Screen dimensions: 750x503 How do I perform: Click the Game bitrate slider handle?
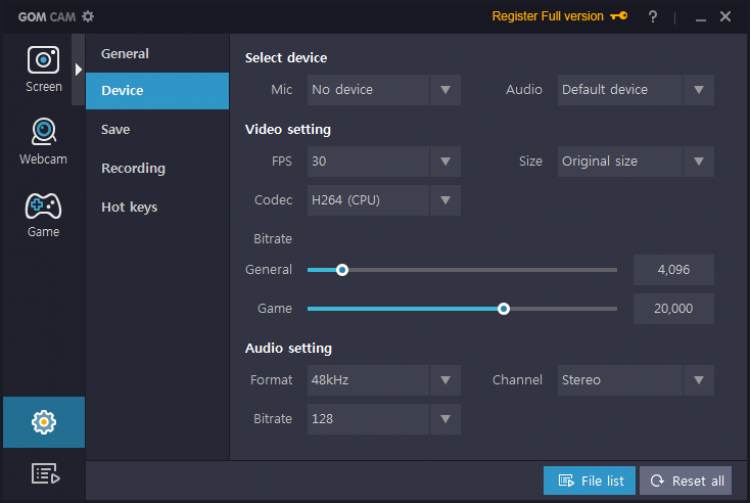(504, 309)
